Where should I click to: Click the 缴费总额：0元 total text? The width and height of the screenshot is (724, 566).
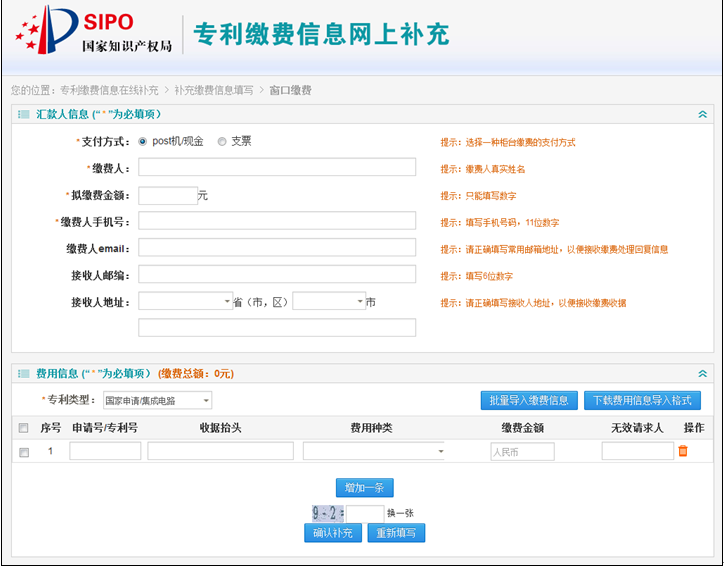tap(196, 373)
